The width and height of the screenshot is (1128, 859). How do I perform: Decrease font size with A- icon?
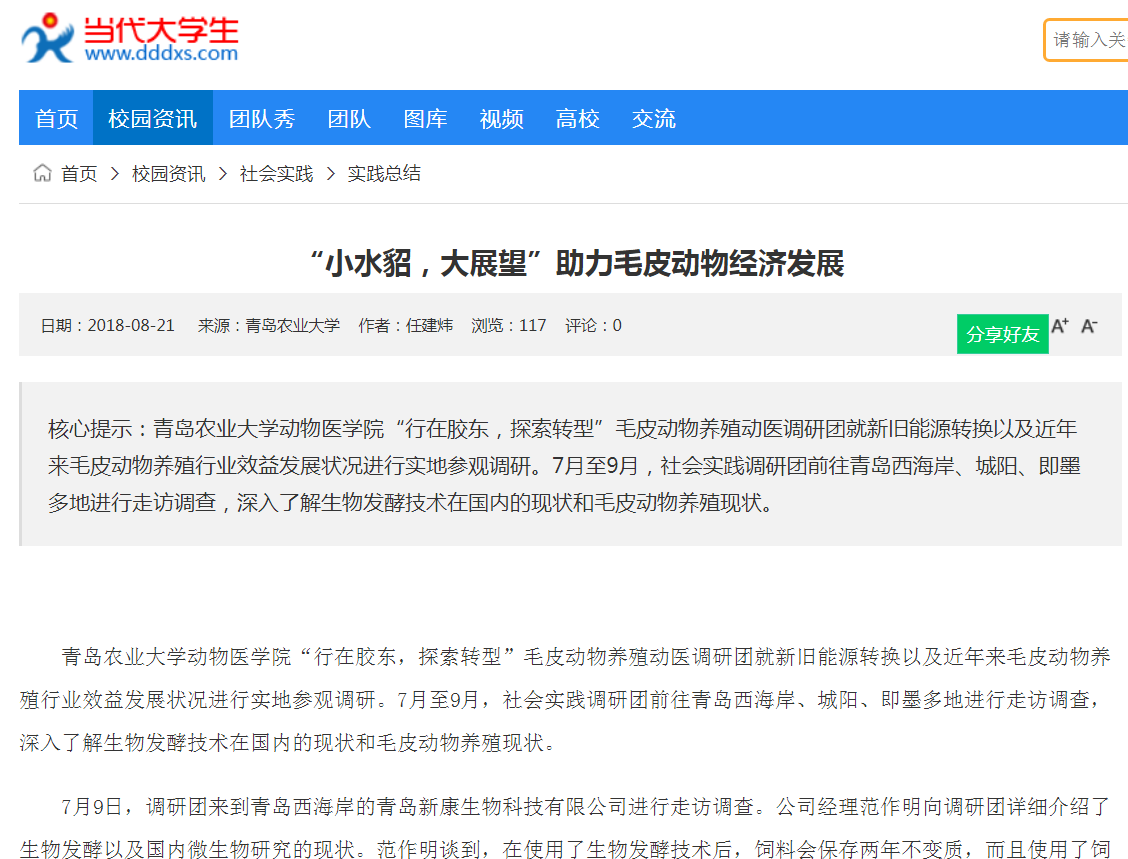pos(1089,326)
